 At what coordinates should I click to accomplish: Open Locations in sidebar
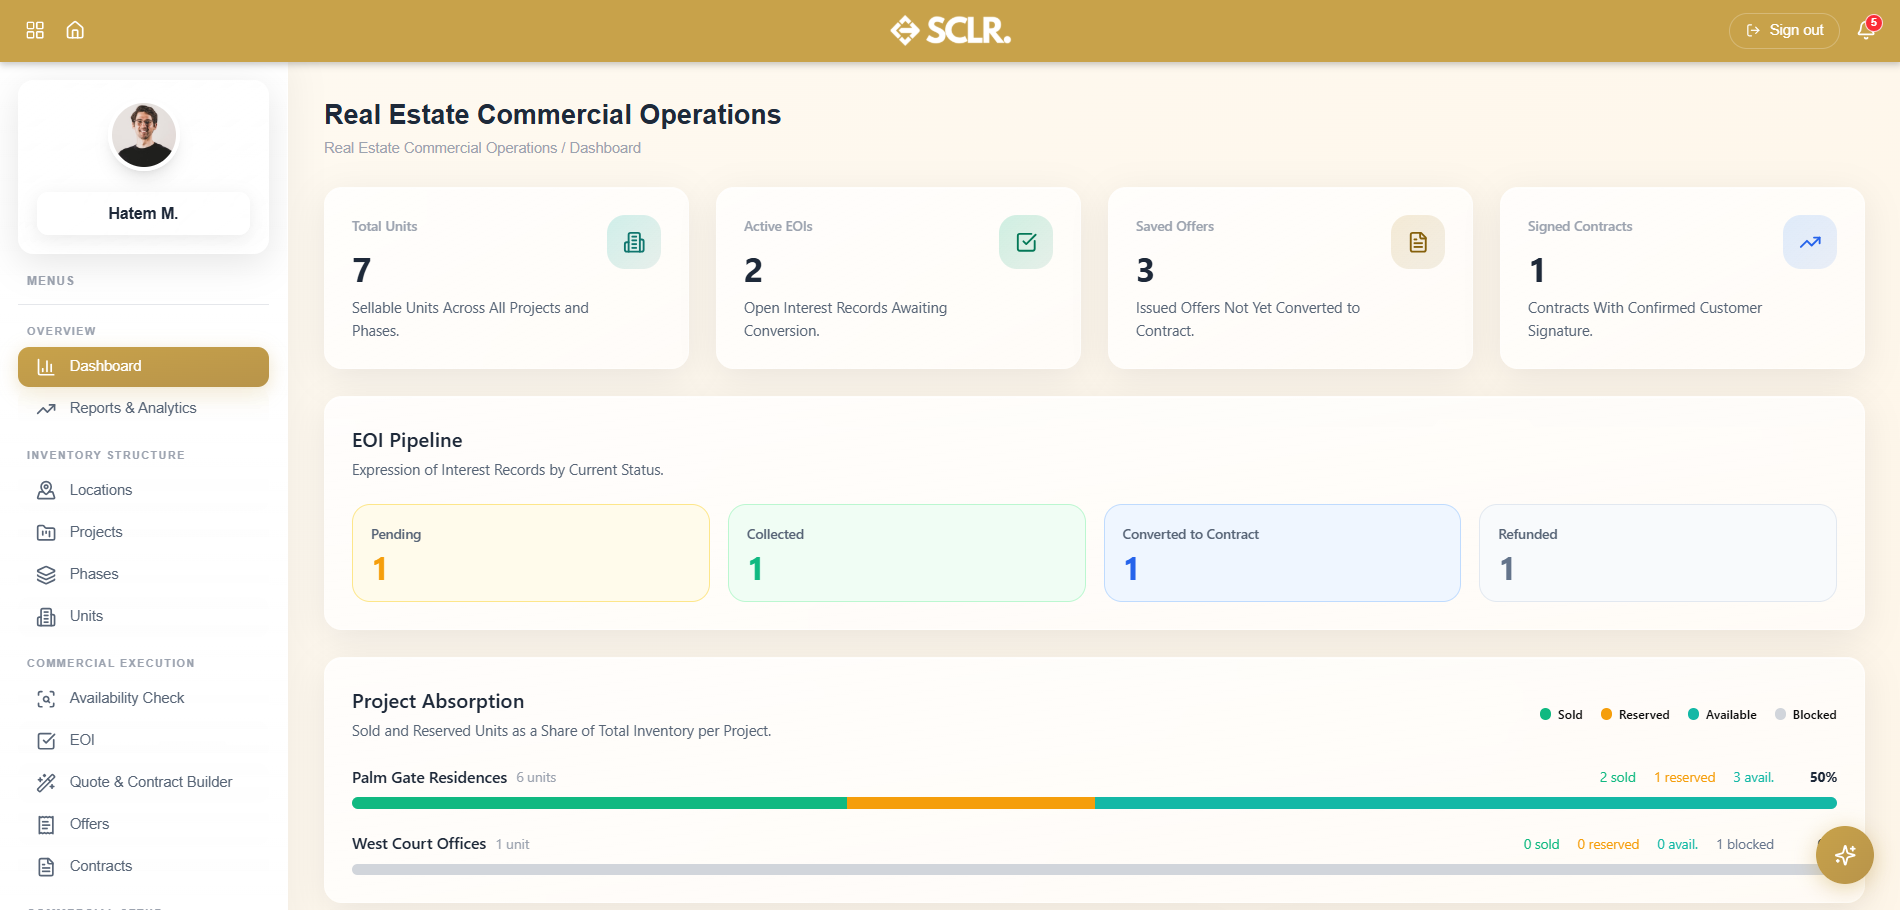143,490
